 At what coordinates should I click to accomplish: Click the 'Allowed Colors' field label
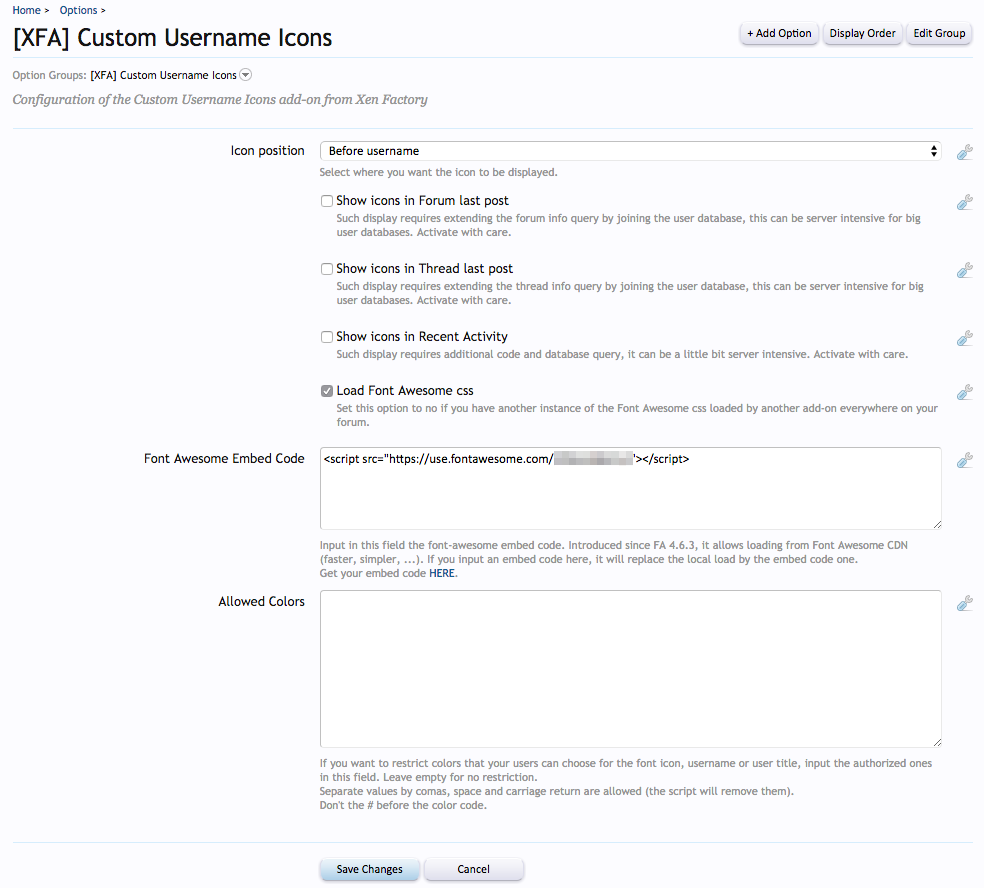[x=262, y=601]
